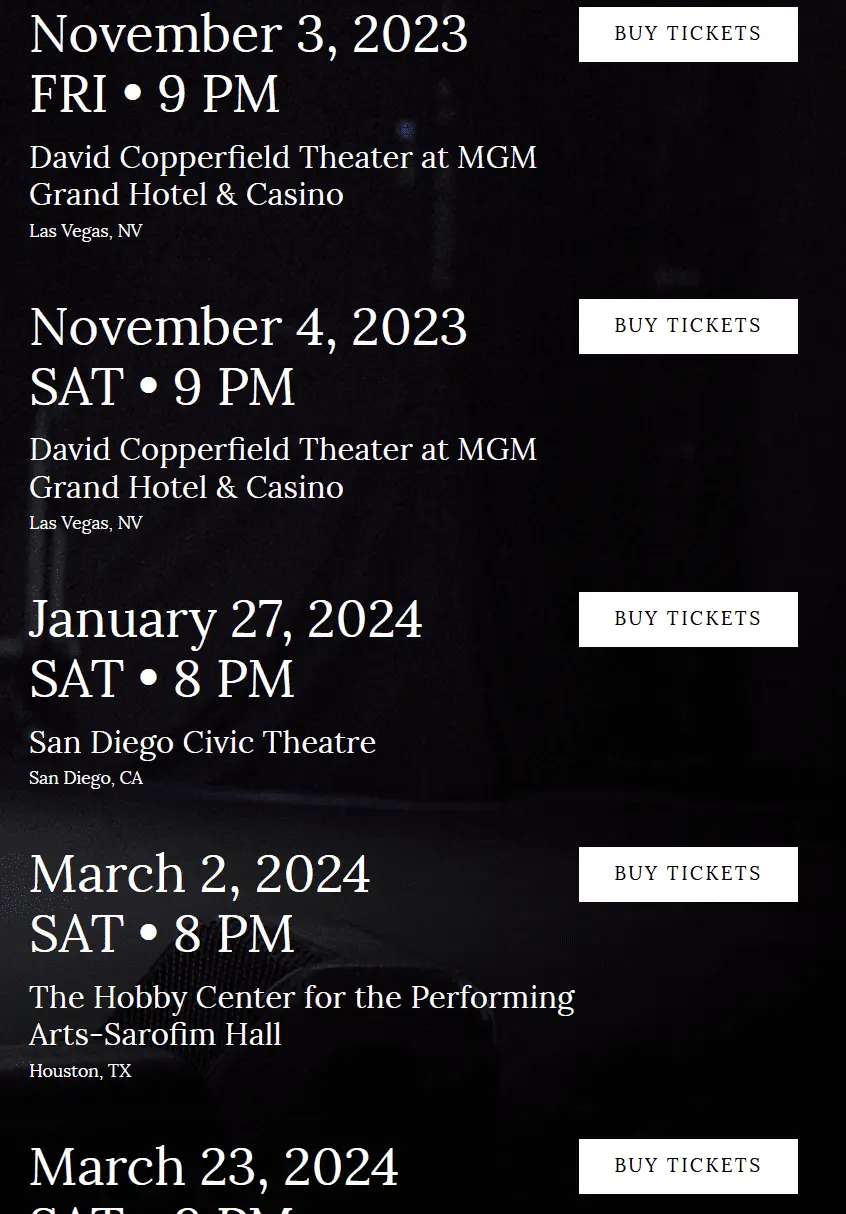
Task: Click the March 2, 2024 date heading
Action: [x=200, y=874]
